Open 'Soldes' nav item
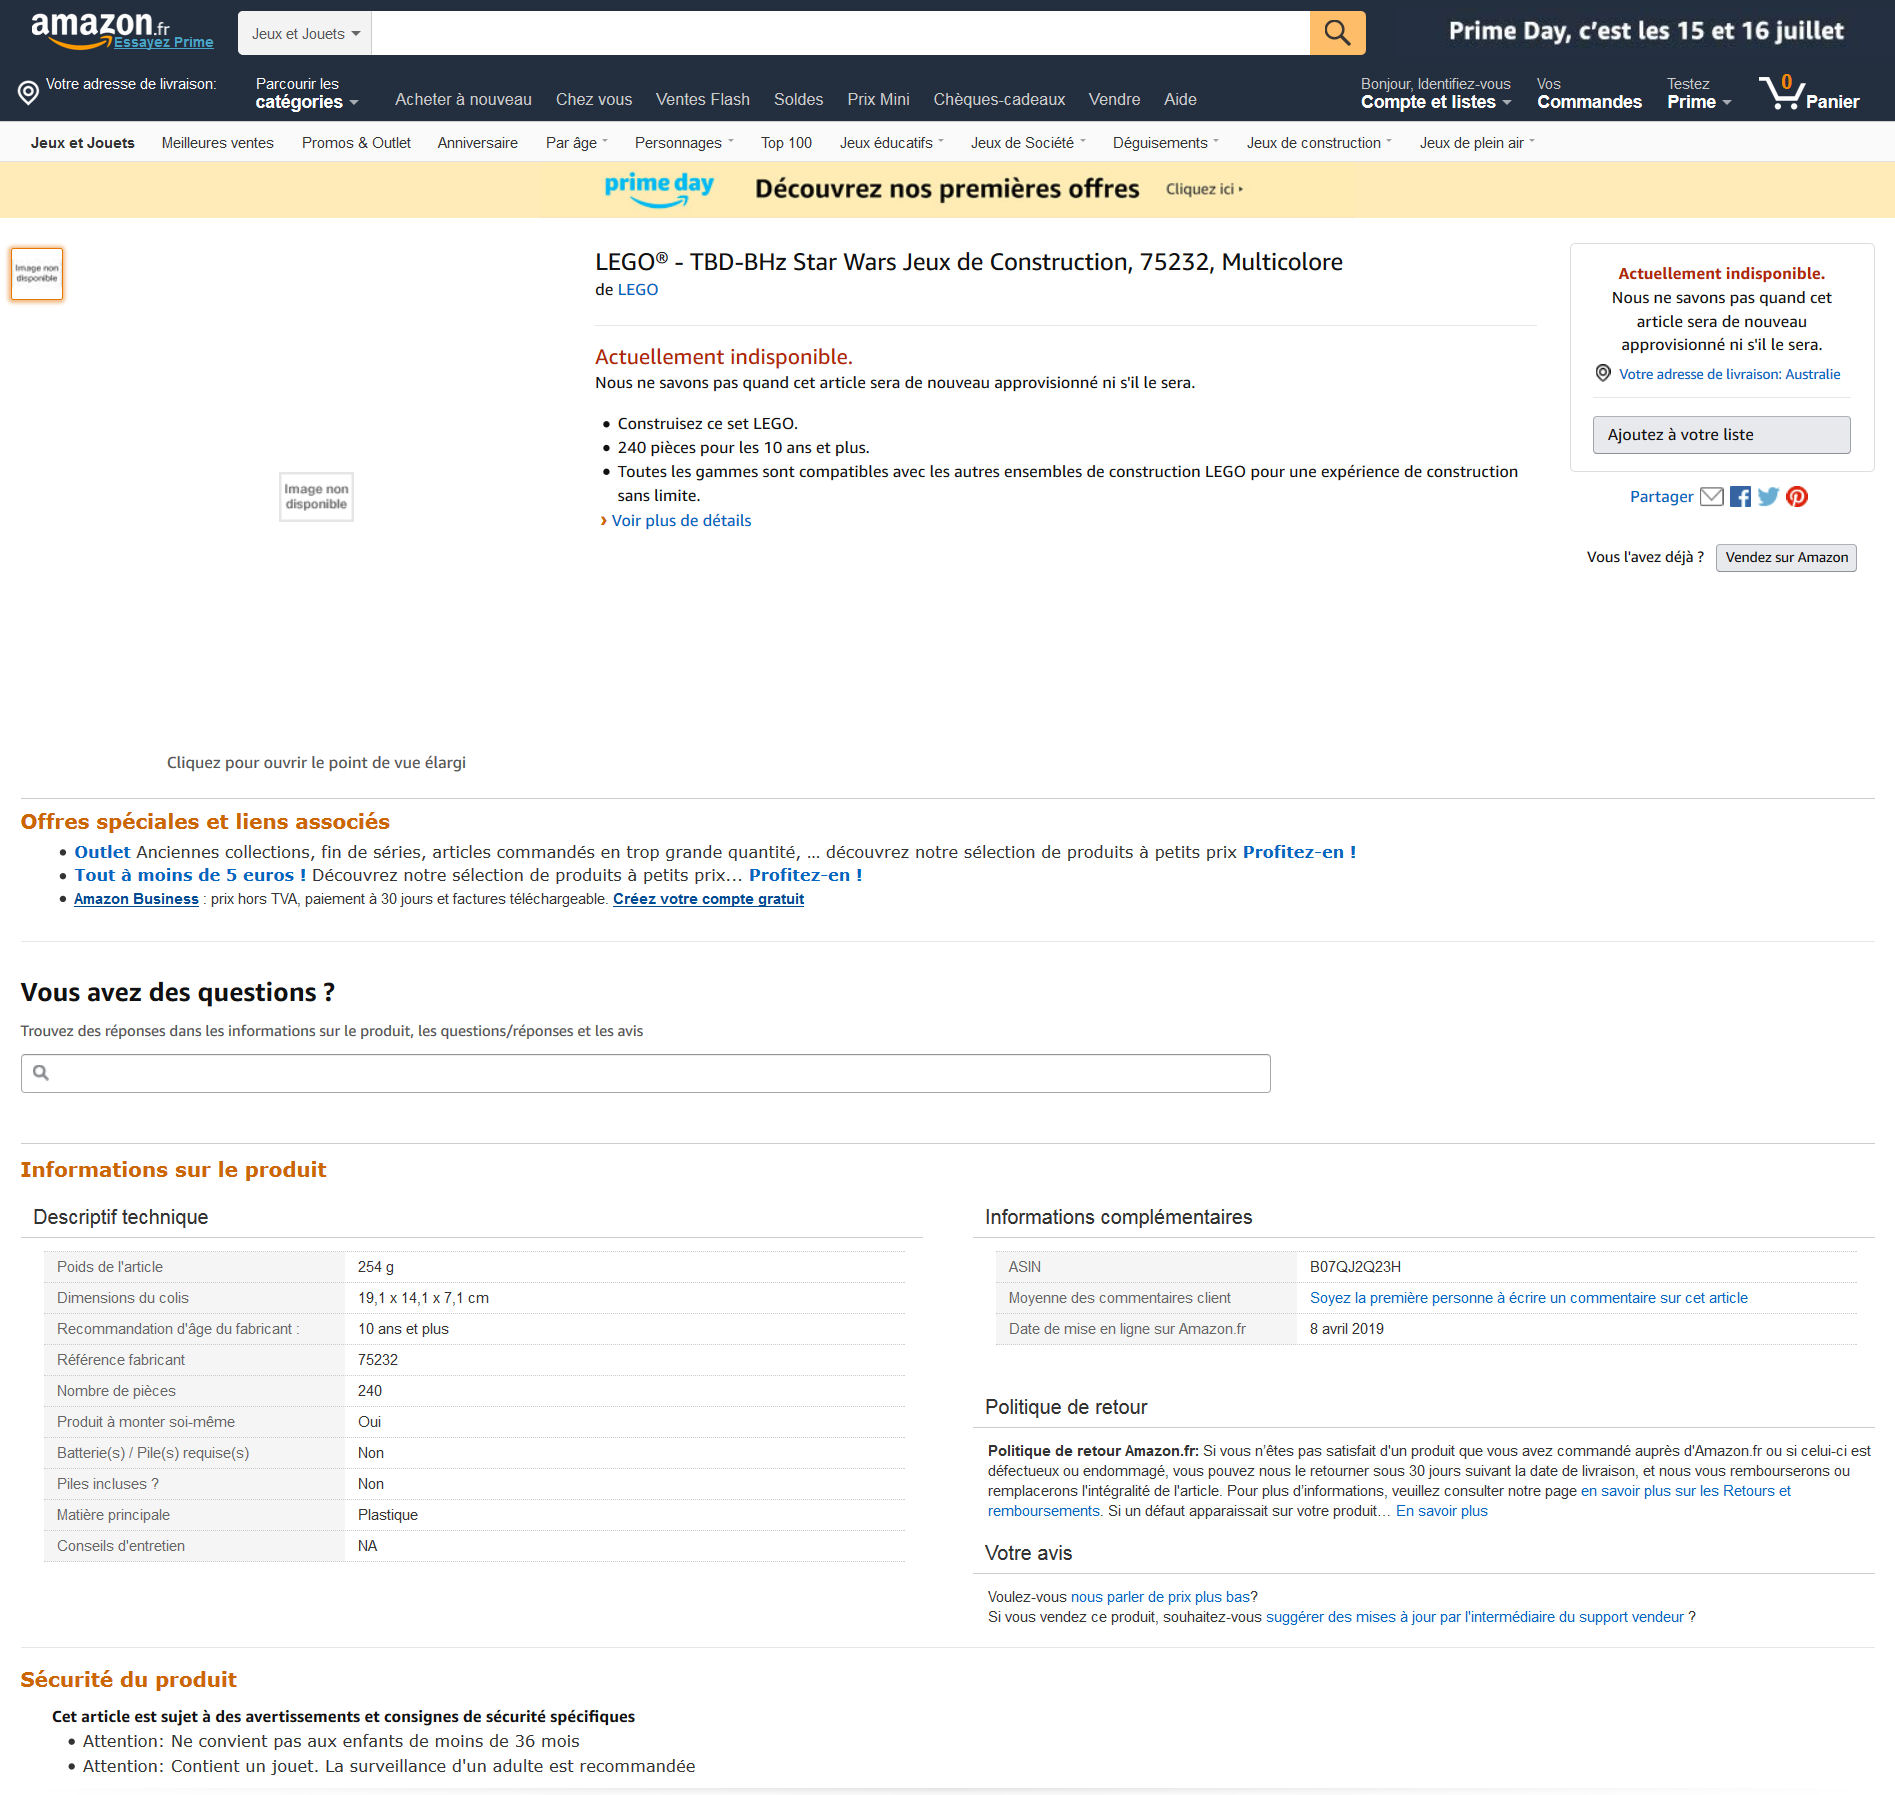The width and height of the screenshot is (1895, 1795). 799,100
